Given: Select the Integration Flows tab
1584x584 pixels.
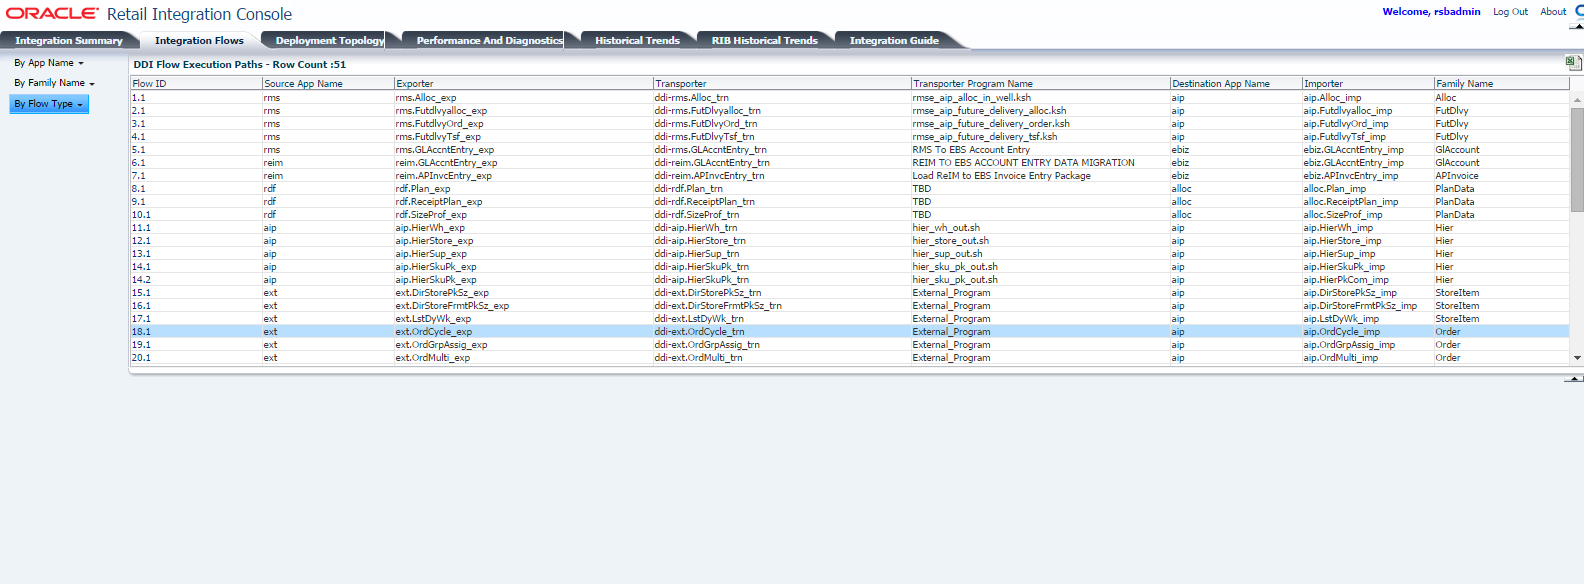Looking at the screenshot, I should coord(199,40).
